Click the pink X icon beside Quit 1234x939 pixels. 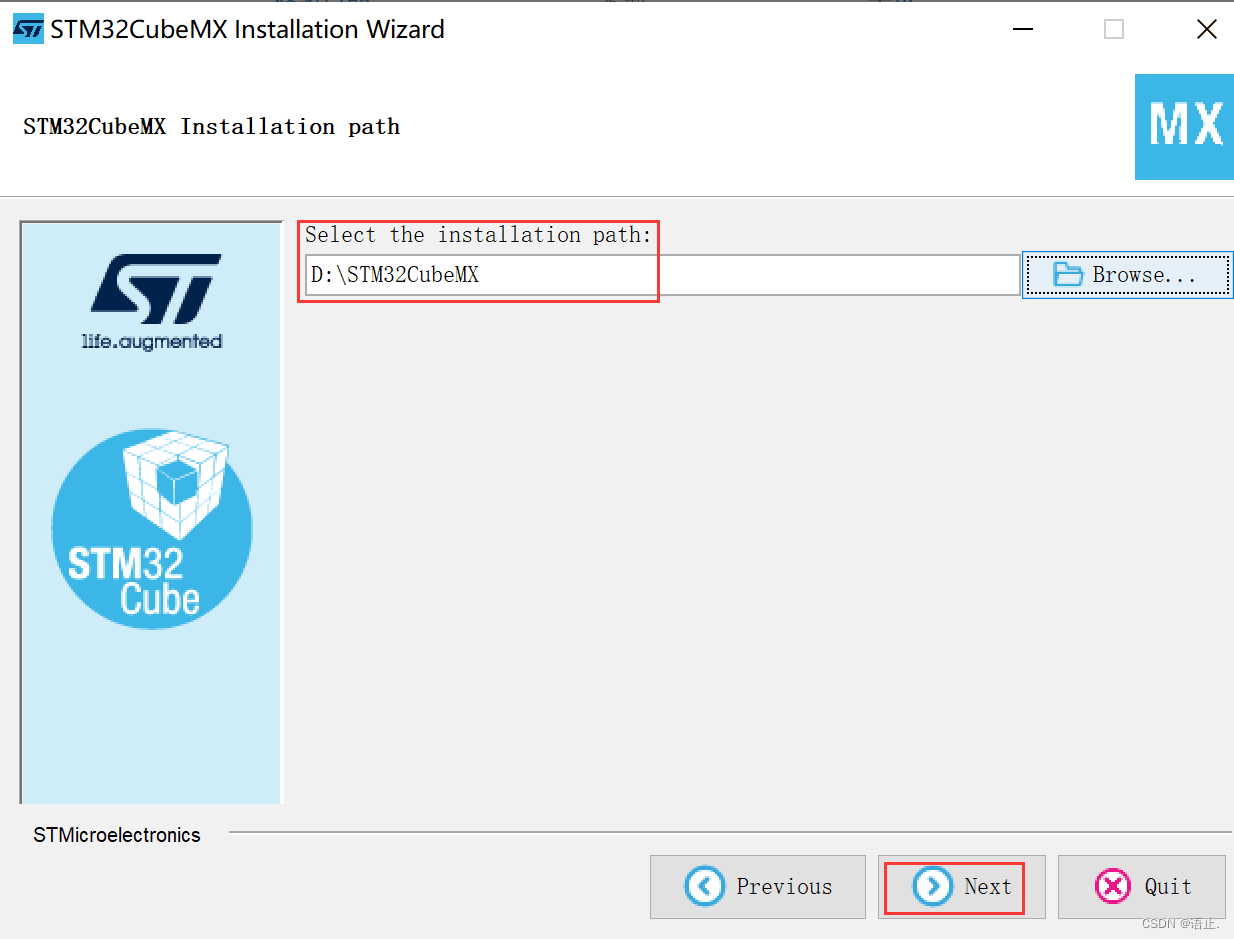[1113, 886]
